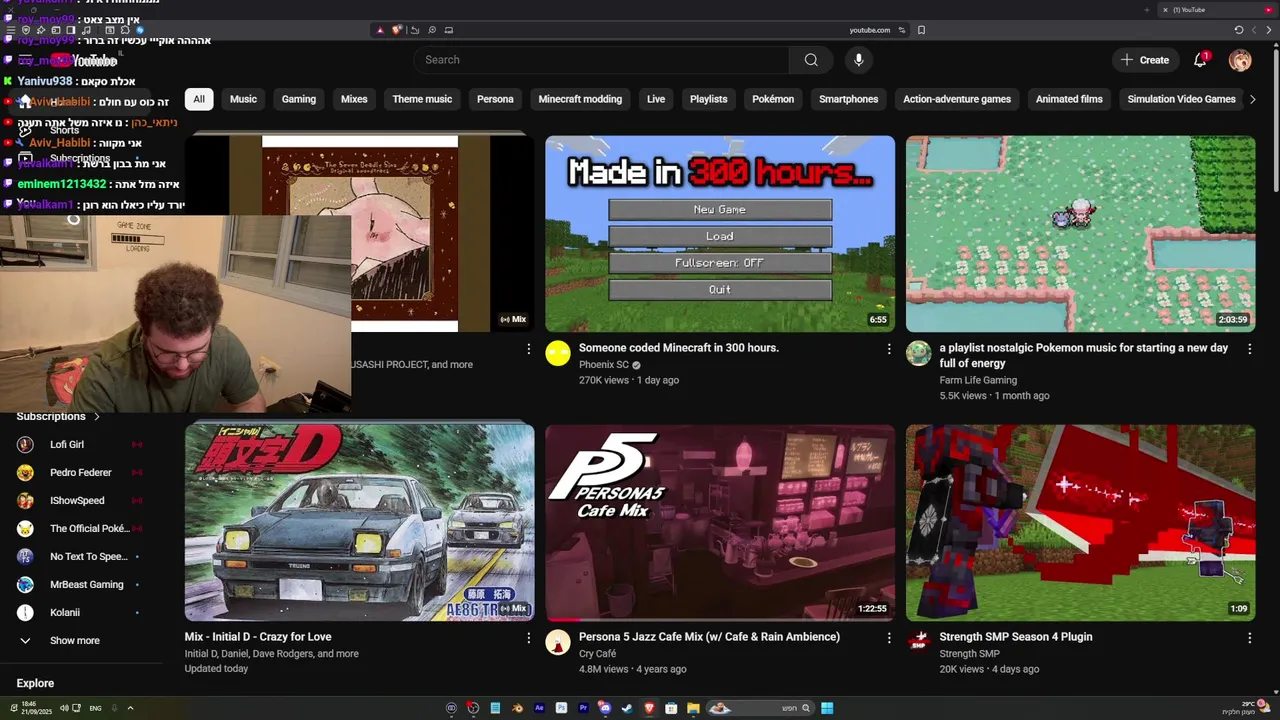Click the YouTube search magnifier button
The image size is (1280, 720).
811,60
